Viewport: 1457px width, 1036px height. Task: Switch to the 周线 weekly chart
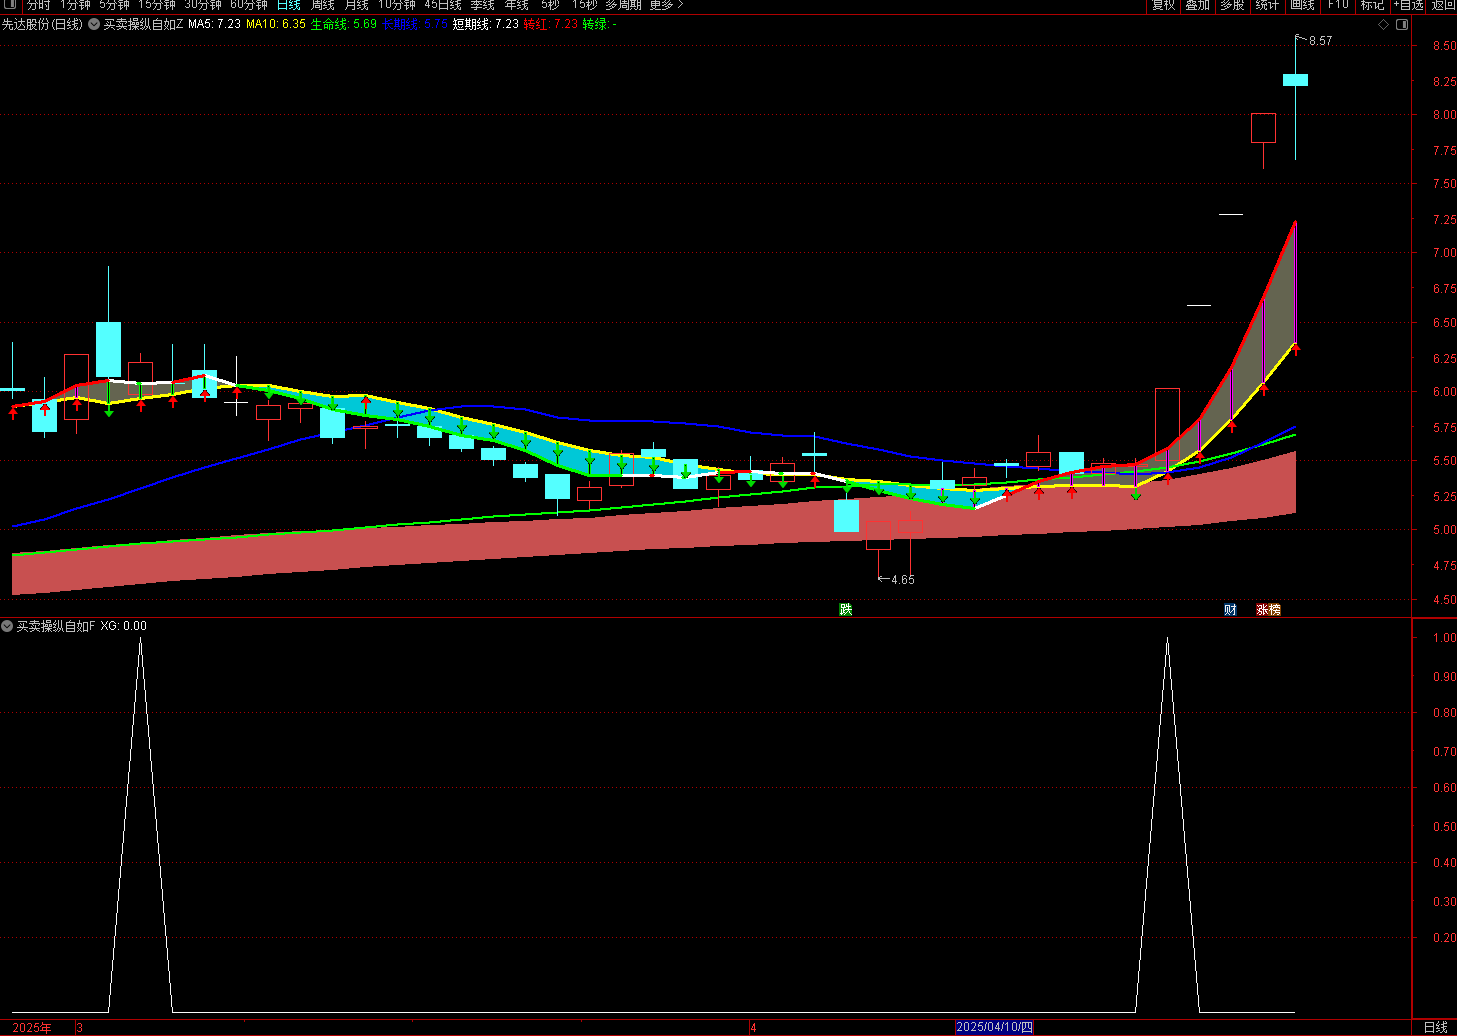point(322,5)
